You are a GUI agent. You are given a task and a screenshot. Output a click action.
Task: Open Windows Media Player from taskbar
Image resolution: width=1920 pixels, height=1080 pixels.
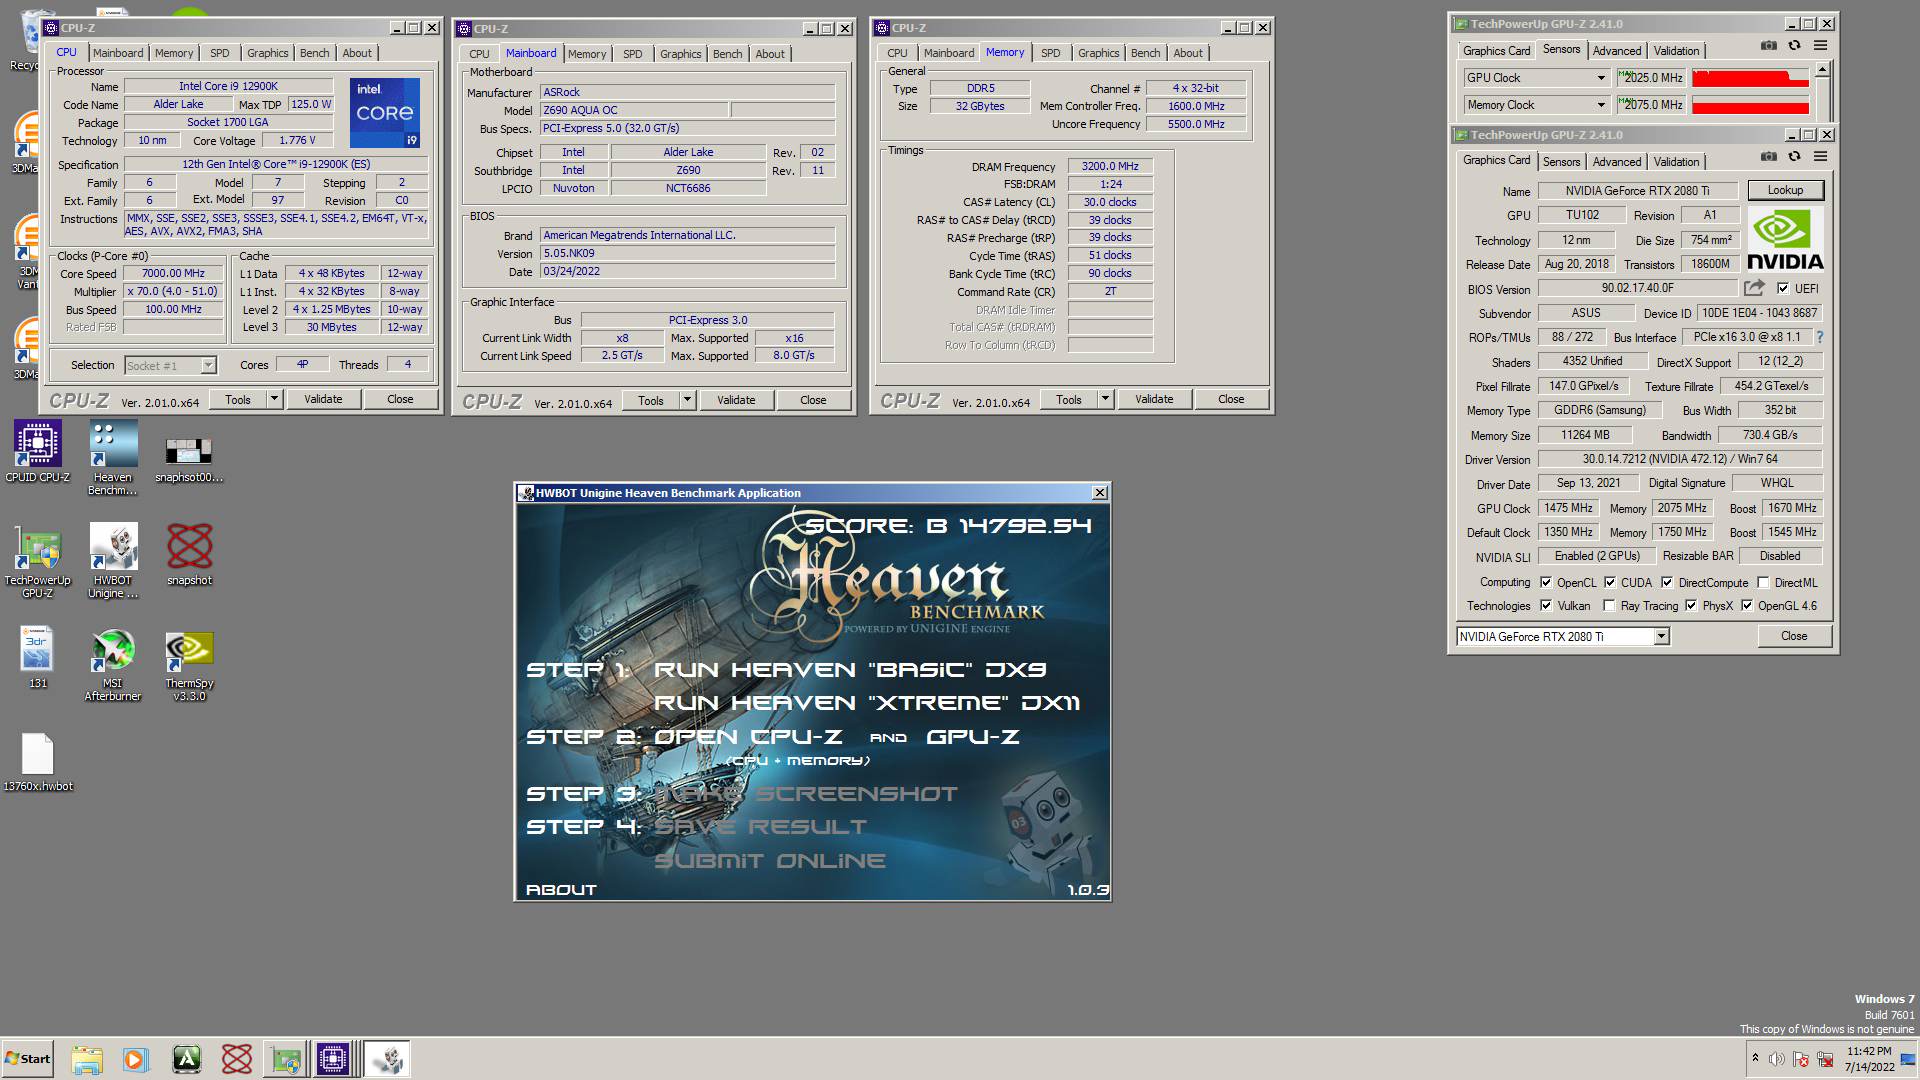135,1059
